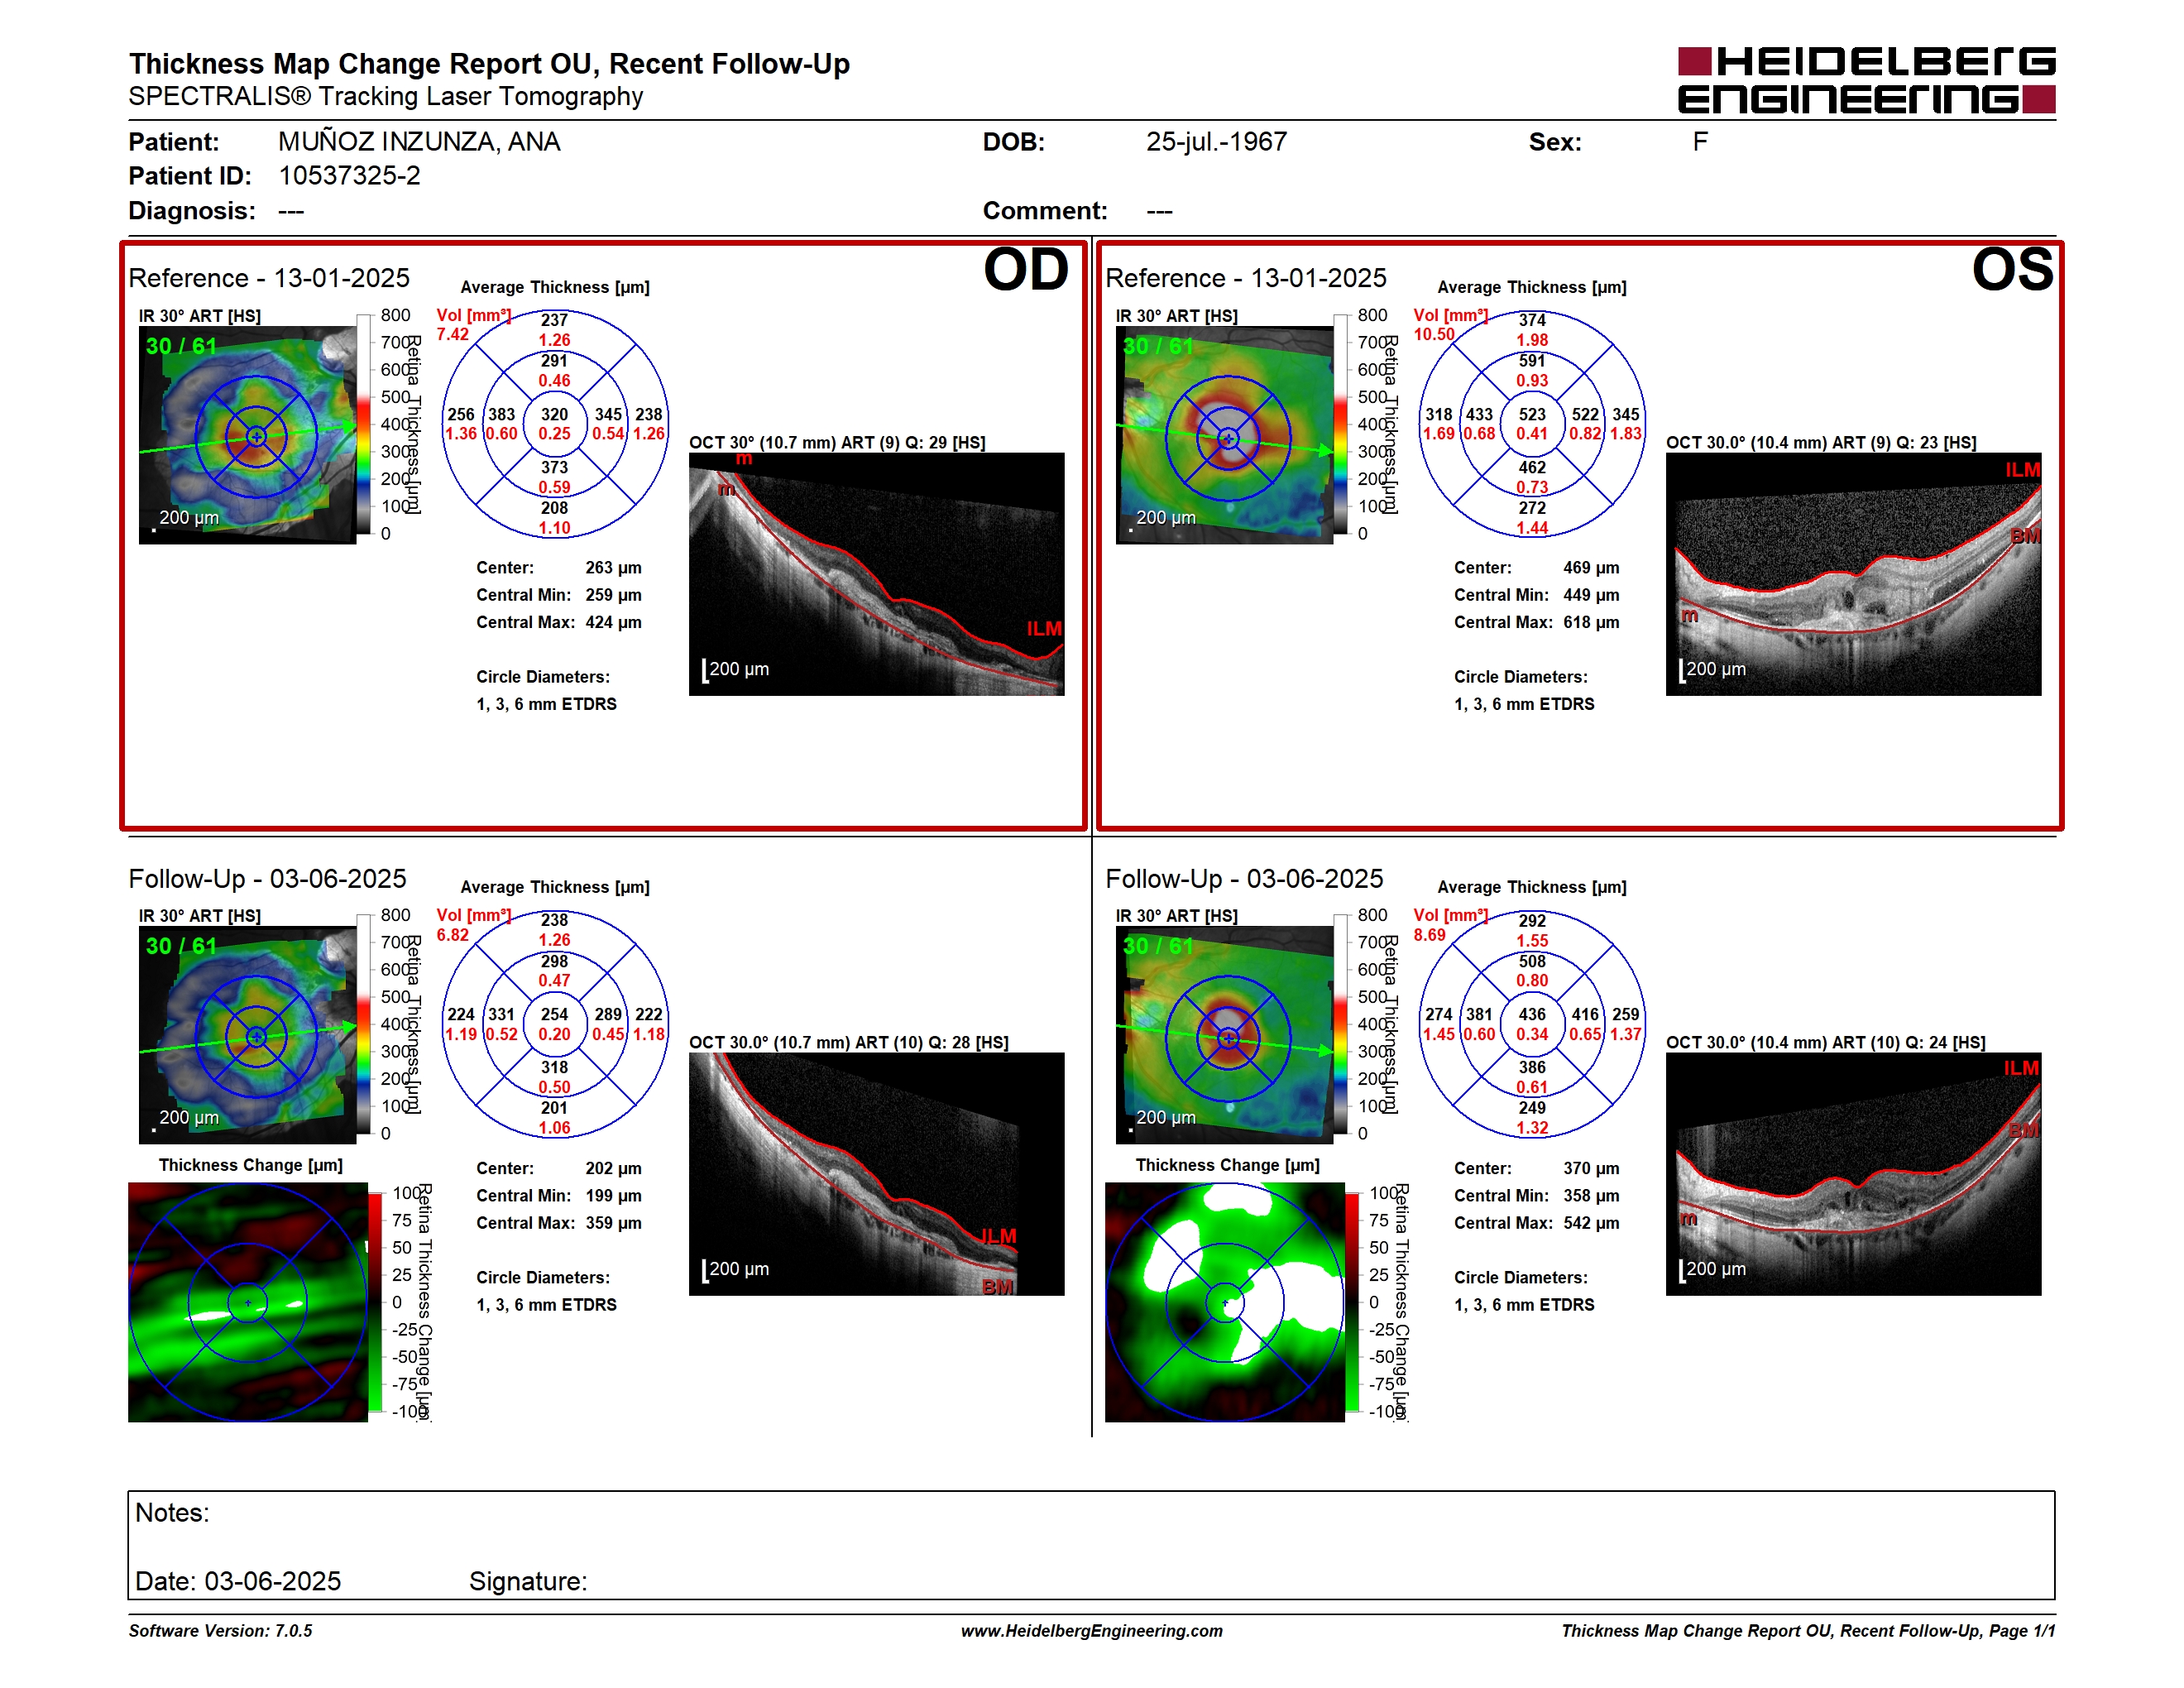
Task: Click the ETDRS center value 320
Action: click(x=554, y=414)
